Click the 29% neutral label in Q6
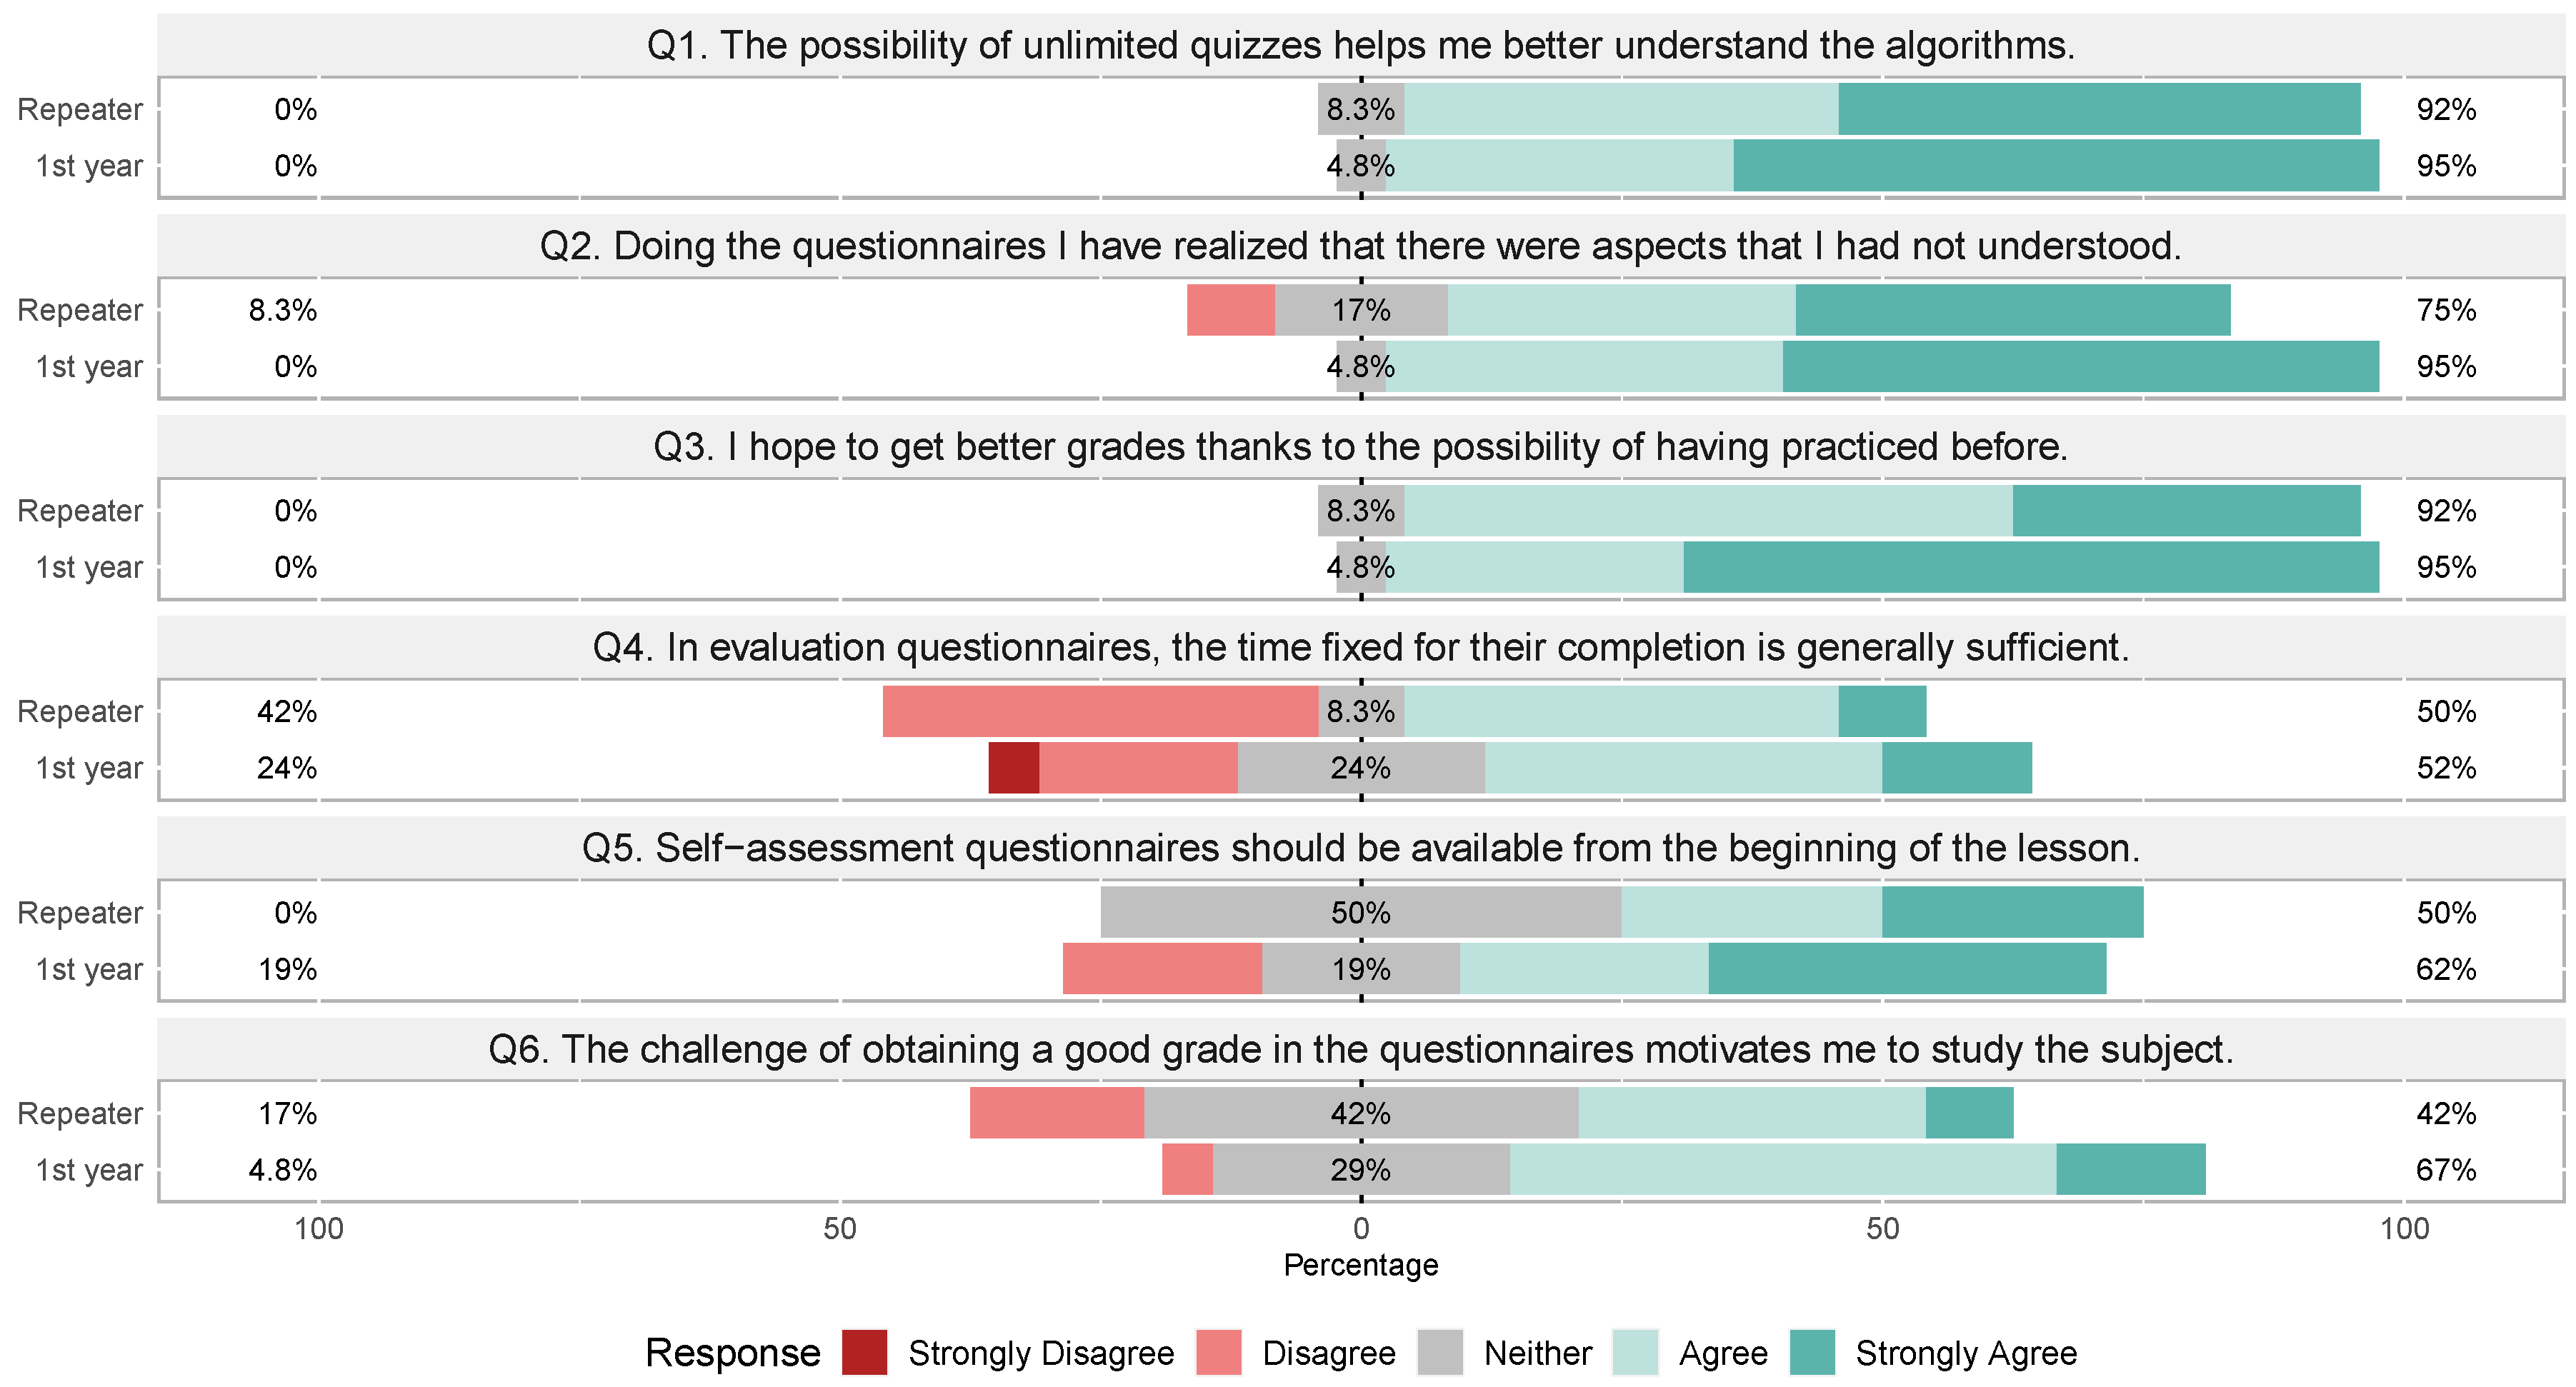The width and height of the screenshot is (2576, 1387). pyautogui.click(x=1360, y=1170)
